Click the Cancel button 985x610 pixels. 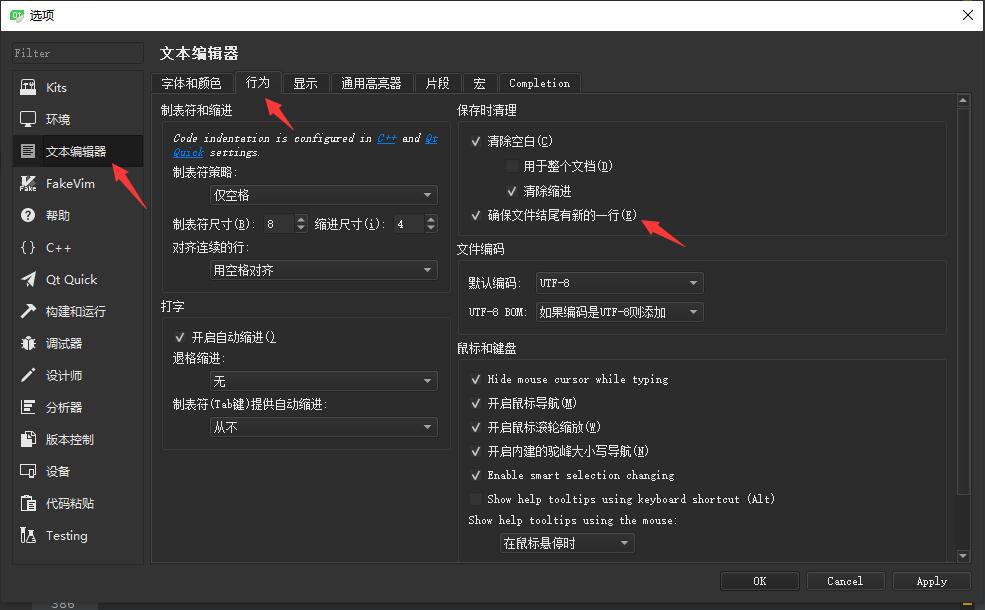click(845, 581)
